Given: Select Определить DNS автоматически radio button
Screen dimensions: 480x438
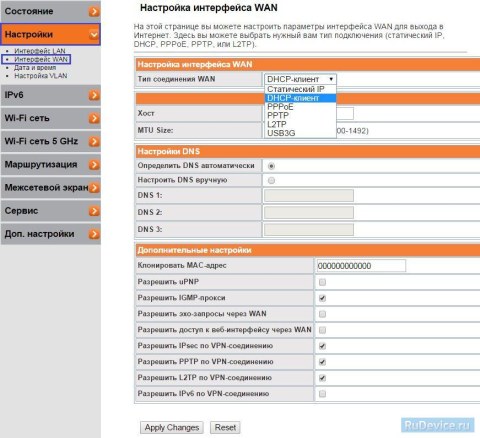Looking at the screenshot, I should tap(271, 166).
